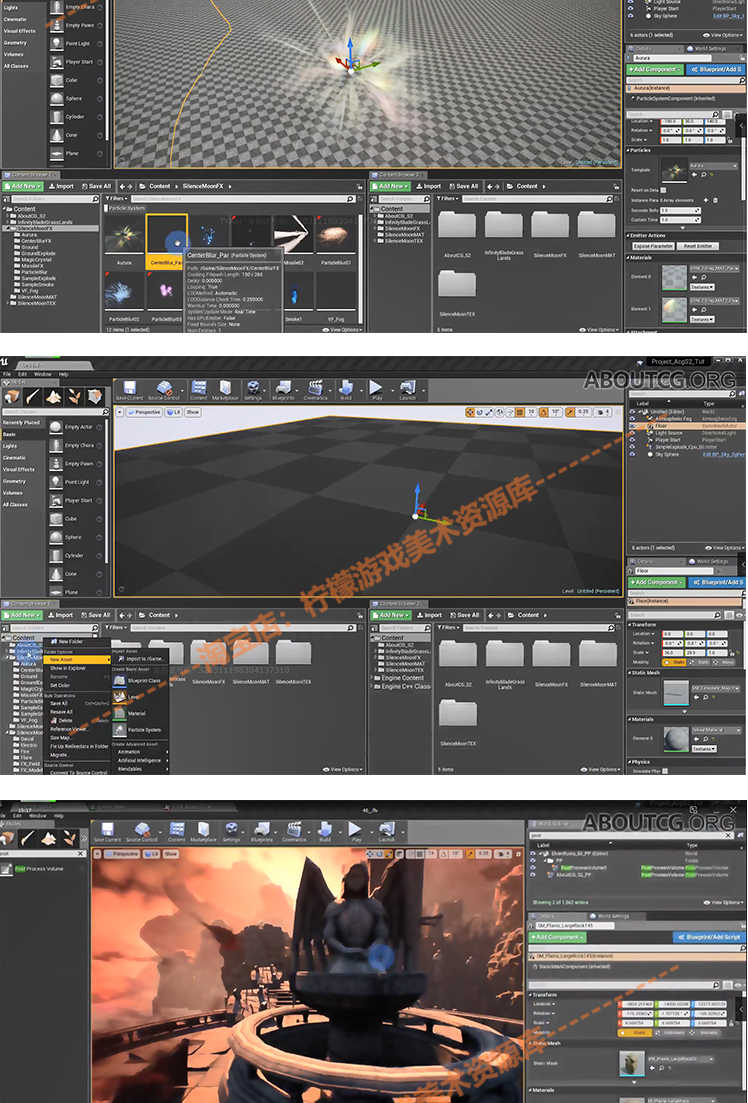Toggle Reset on Detach checkbox in the top editor
Viewport: 748px width, 1103px height.
tap(663, 190)
